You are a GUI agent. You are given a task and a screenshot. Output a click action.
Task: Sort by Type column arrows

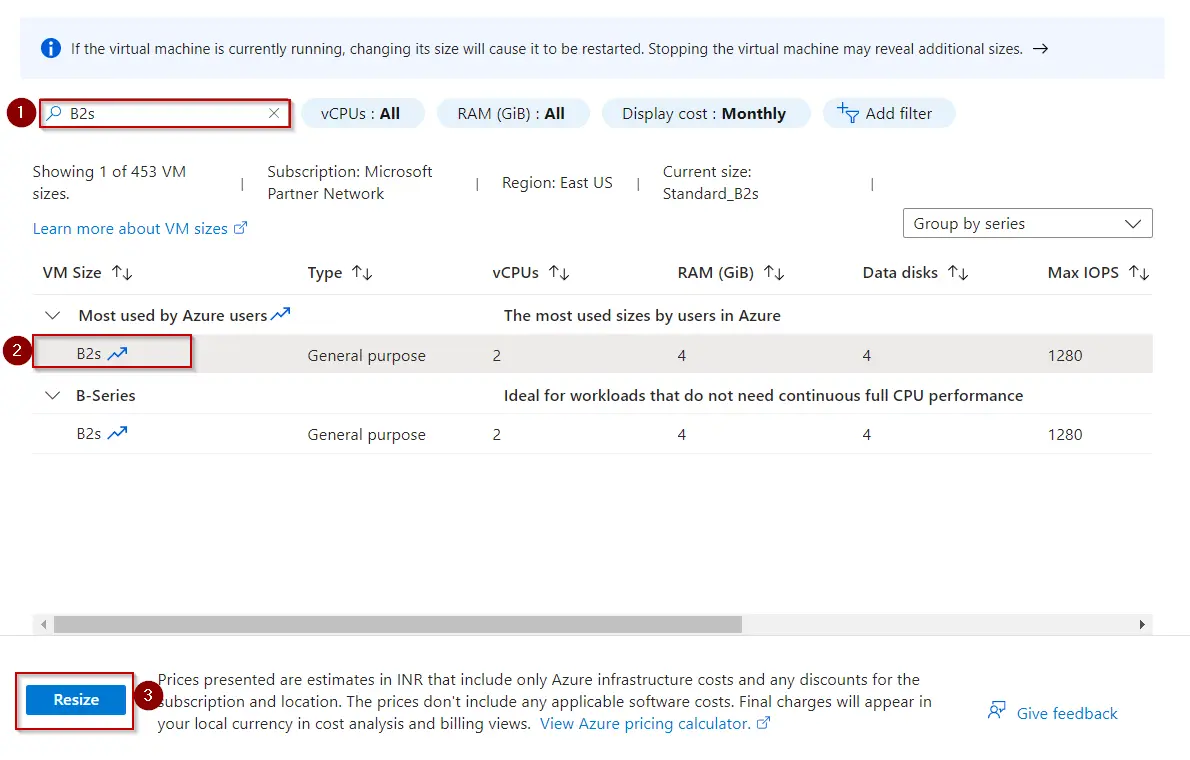362,273
